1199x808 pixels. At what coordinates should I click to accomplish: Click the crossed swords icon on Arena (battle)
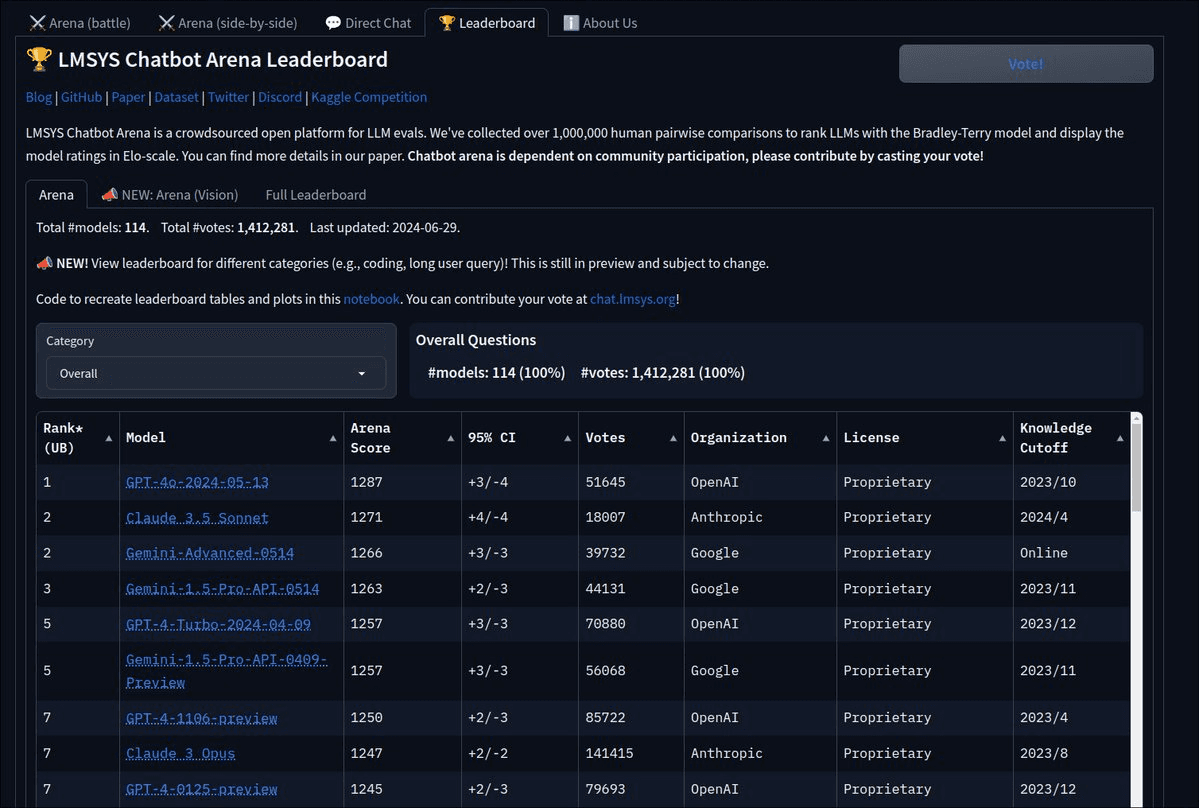[37, 23]
